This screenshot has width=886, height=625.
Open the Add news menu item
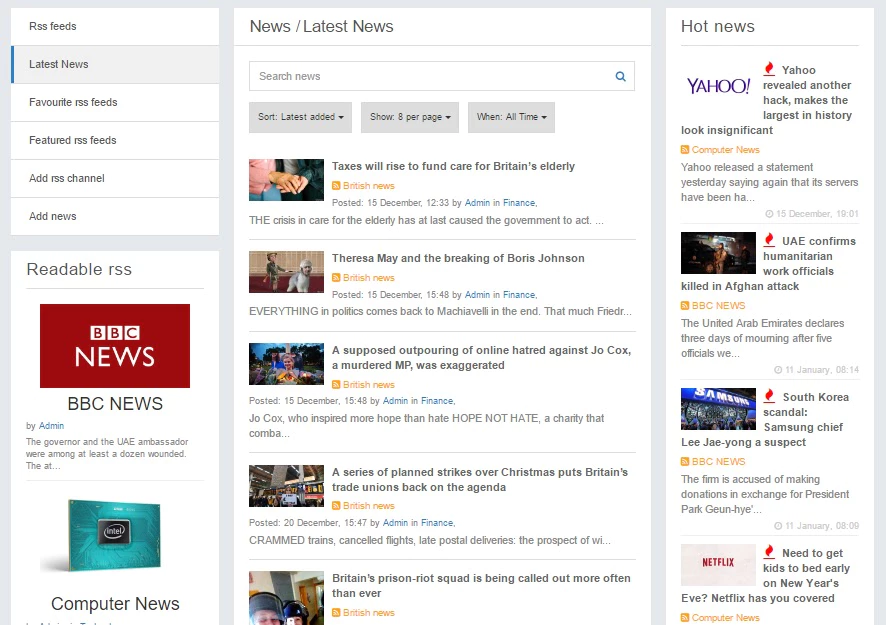53,216
